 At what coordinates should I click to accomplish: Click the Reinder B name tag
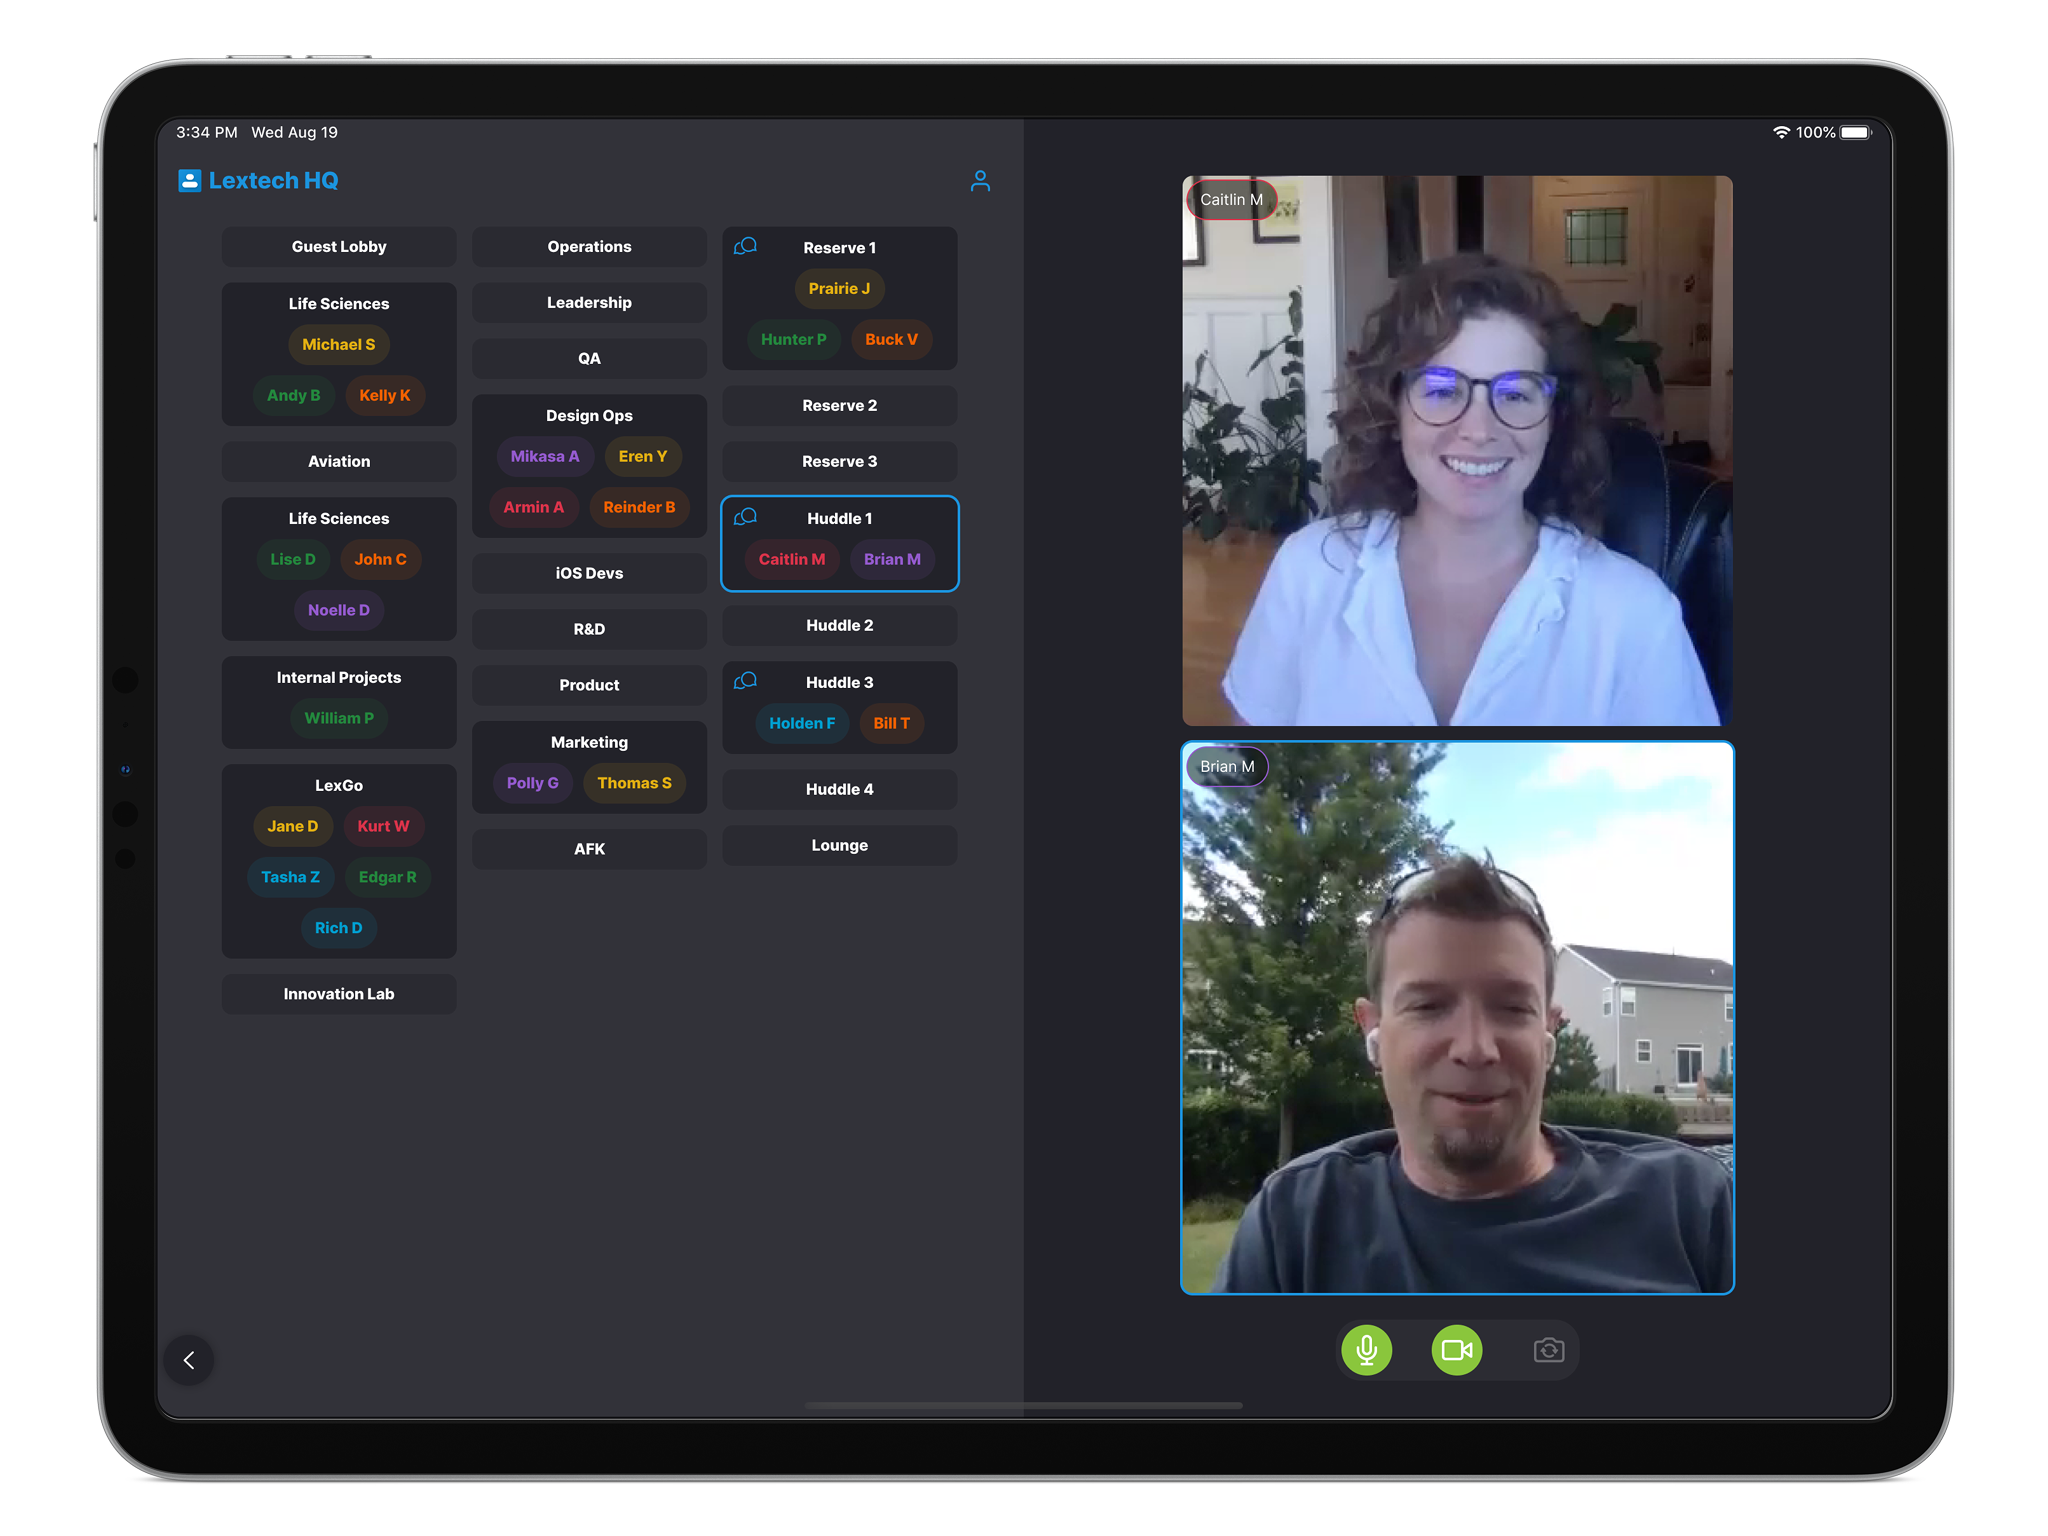point(639,508)
